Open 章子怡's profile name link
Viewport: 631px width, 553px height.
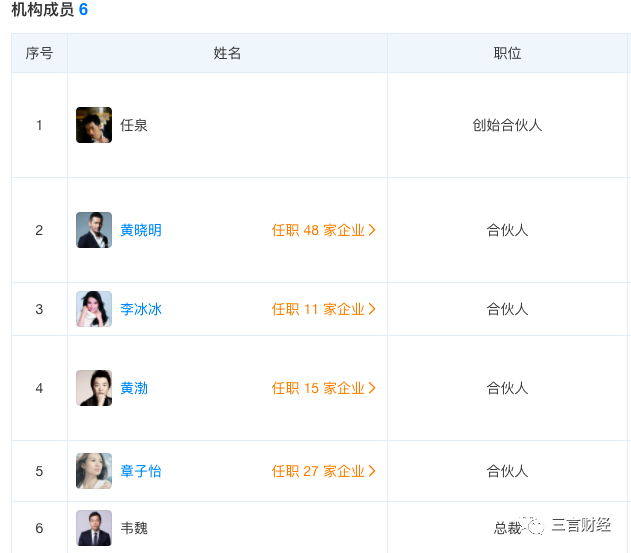pos(141,471)
